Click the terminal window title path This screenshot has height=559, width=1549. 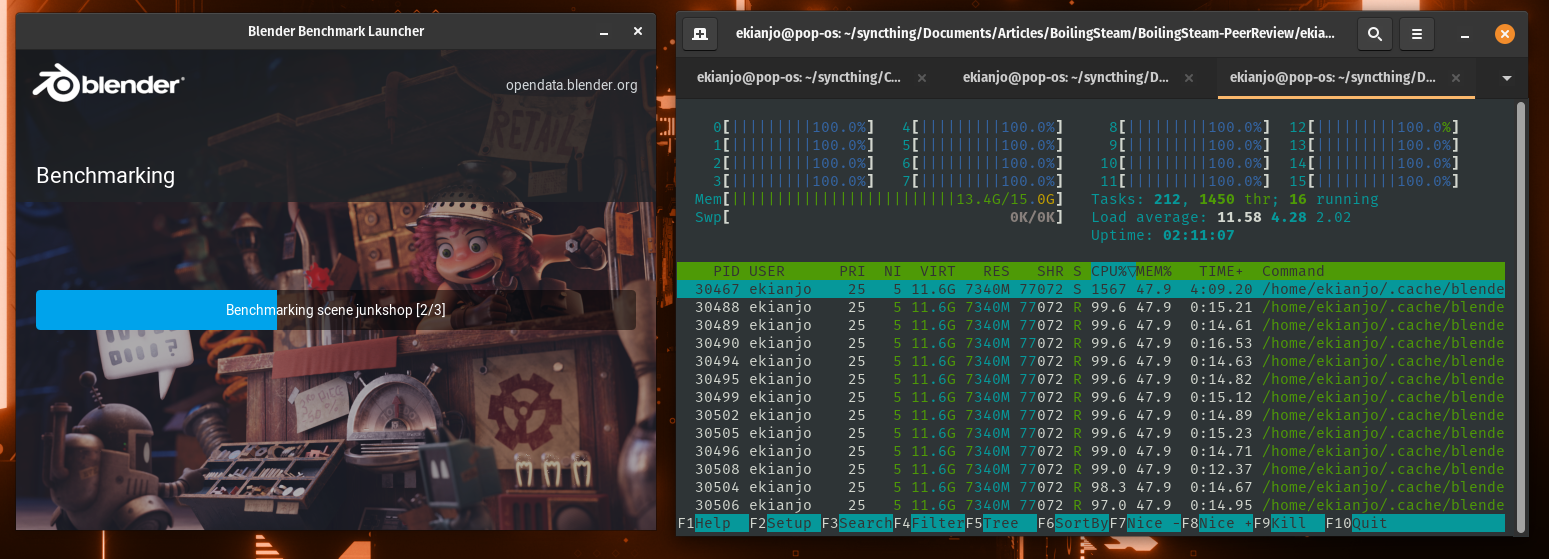coord(1035,34)
